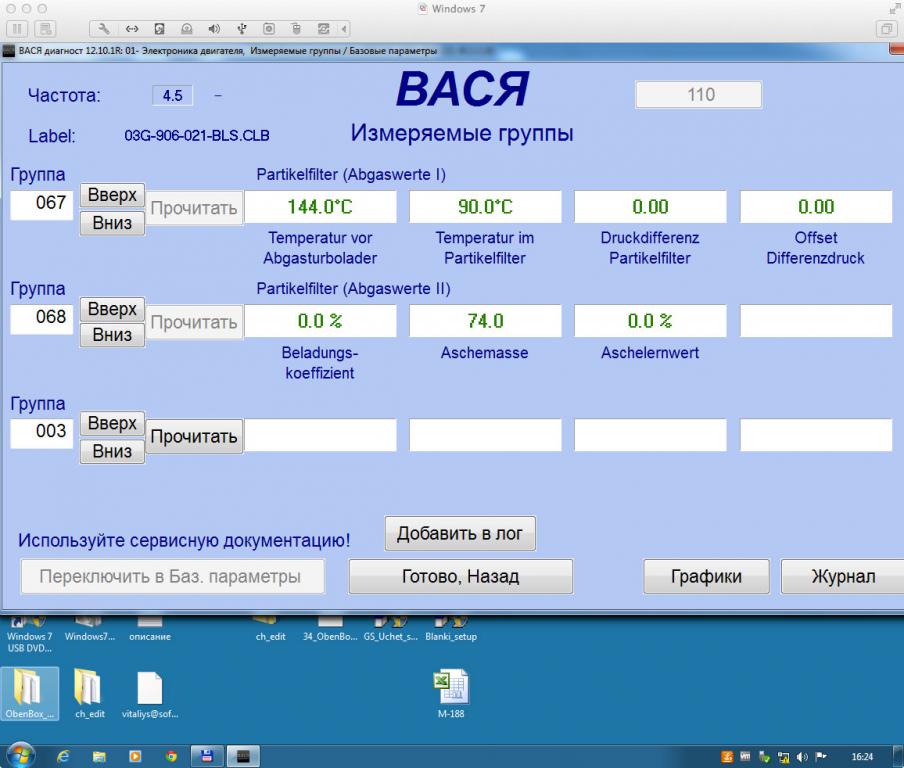Click the Готово, Назад button
This screenshot has width=904, height=768.
461,576
